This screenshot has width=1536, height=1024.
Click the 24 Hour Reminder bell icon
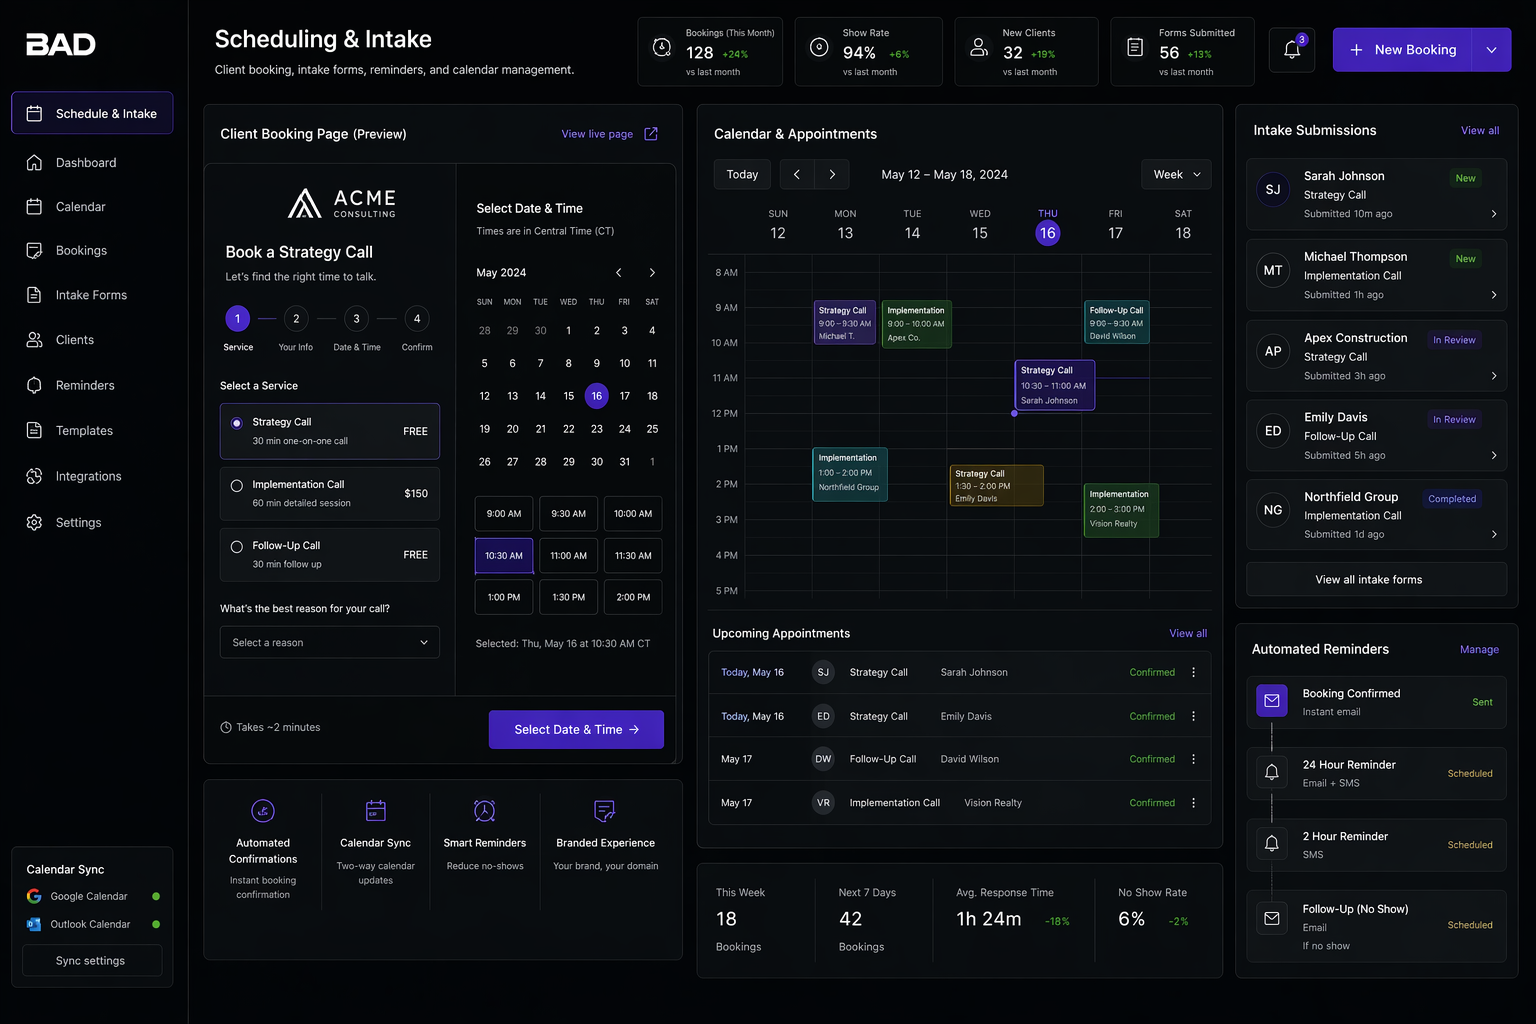click(x=1272, y=772)
